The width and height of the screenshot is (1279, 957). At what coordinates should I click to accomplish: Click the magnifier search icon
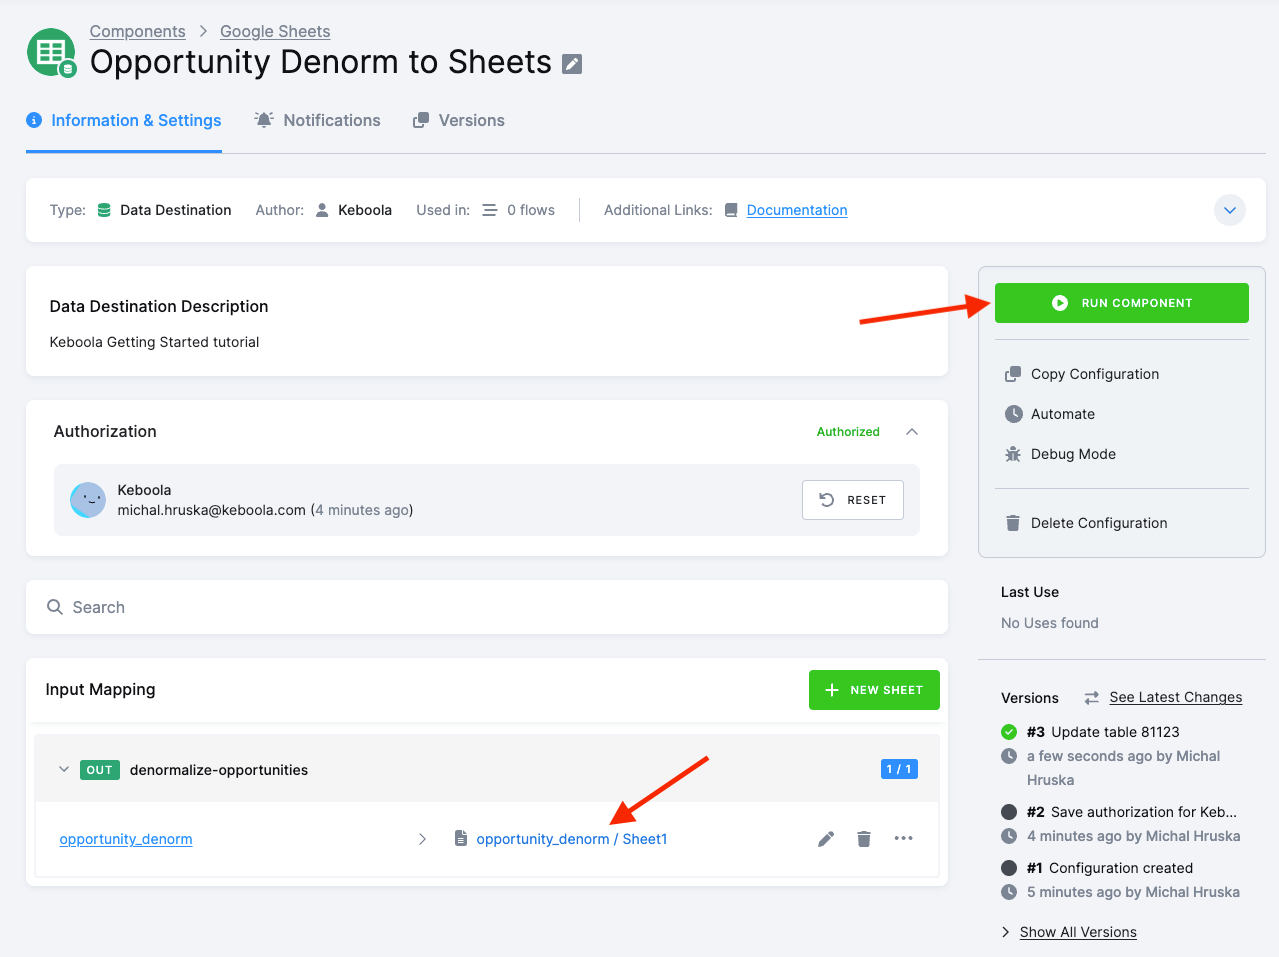pyautogui.click(x=55, y=607)
